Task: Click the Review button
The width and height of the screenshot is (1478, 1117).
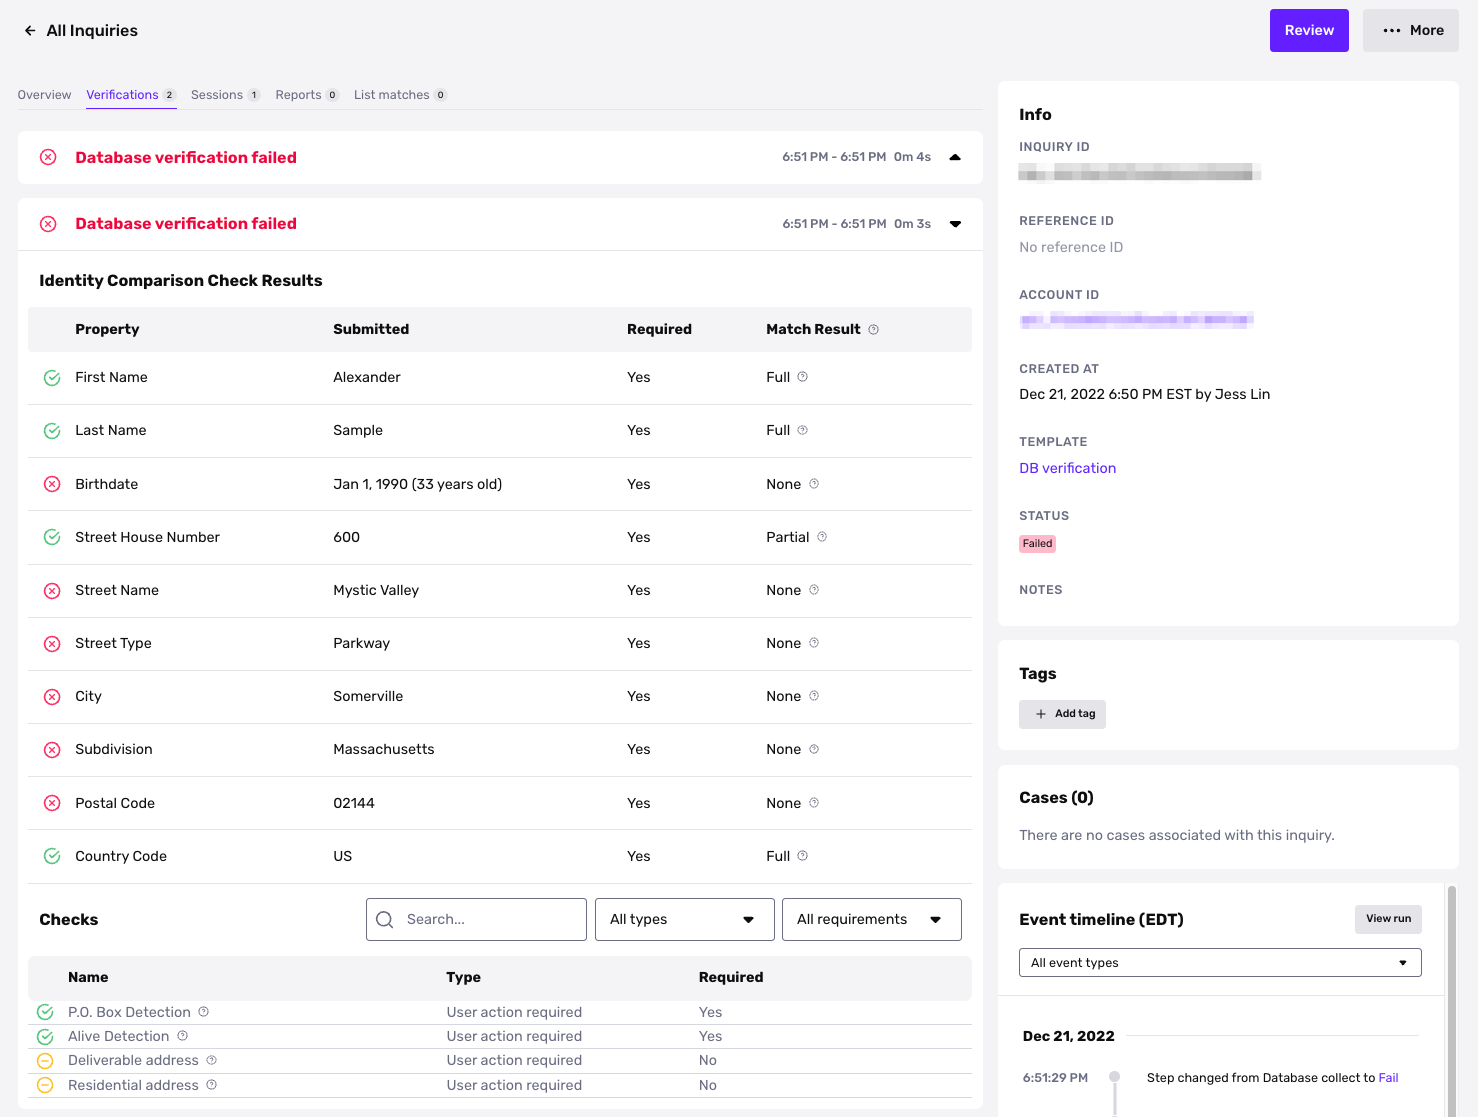Action: point(1309,31)
